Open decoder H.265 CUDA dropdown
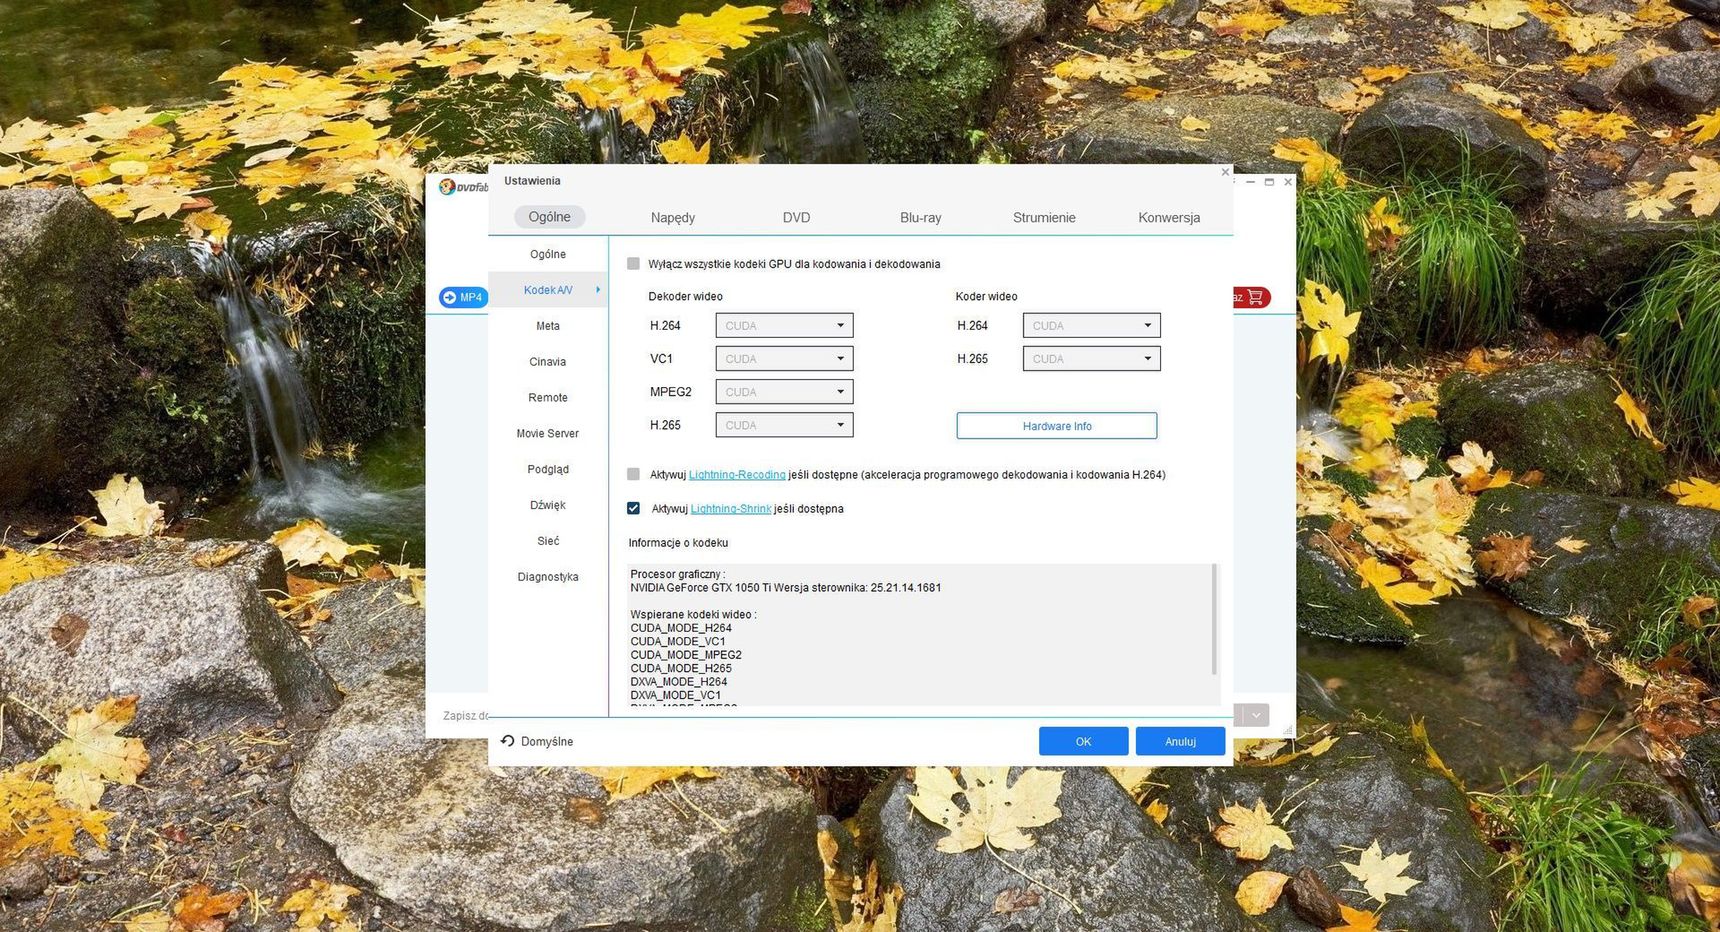Image resolution: width=1720 pixels, height=932 pixels. [x=784, y=425]
